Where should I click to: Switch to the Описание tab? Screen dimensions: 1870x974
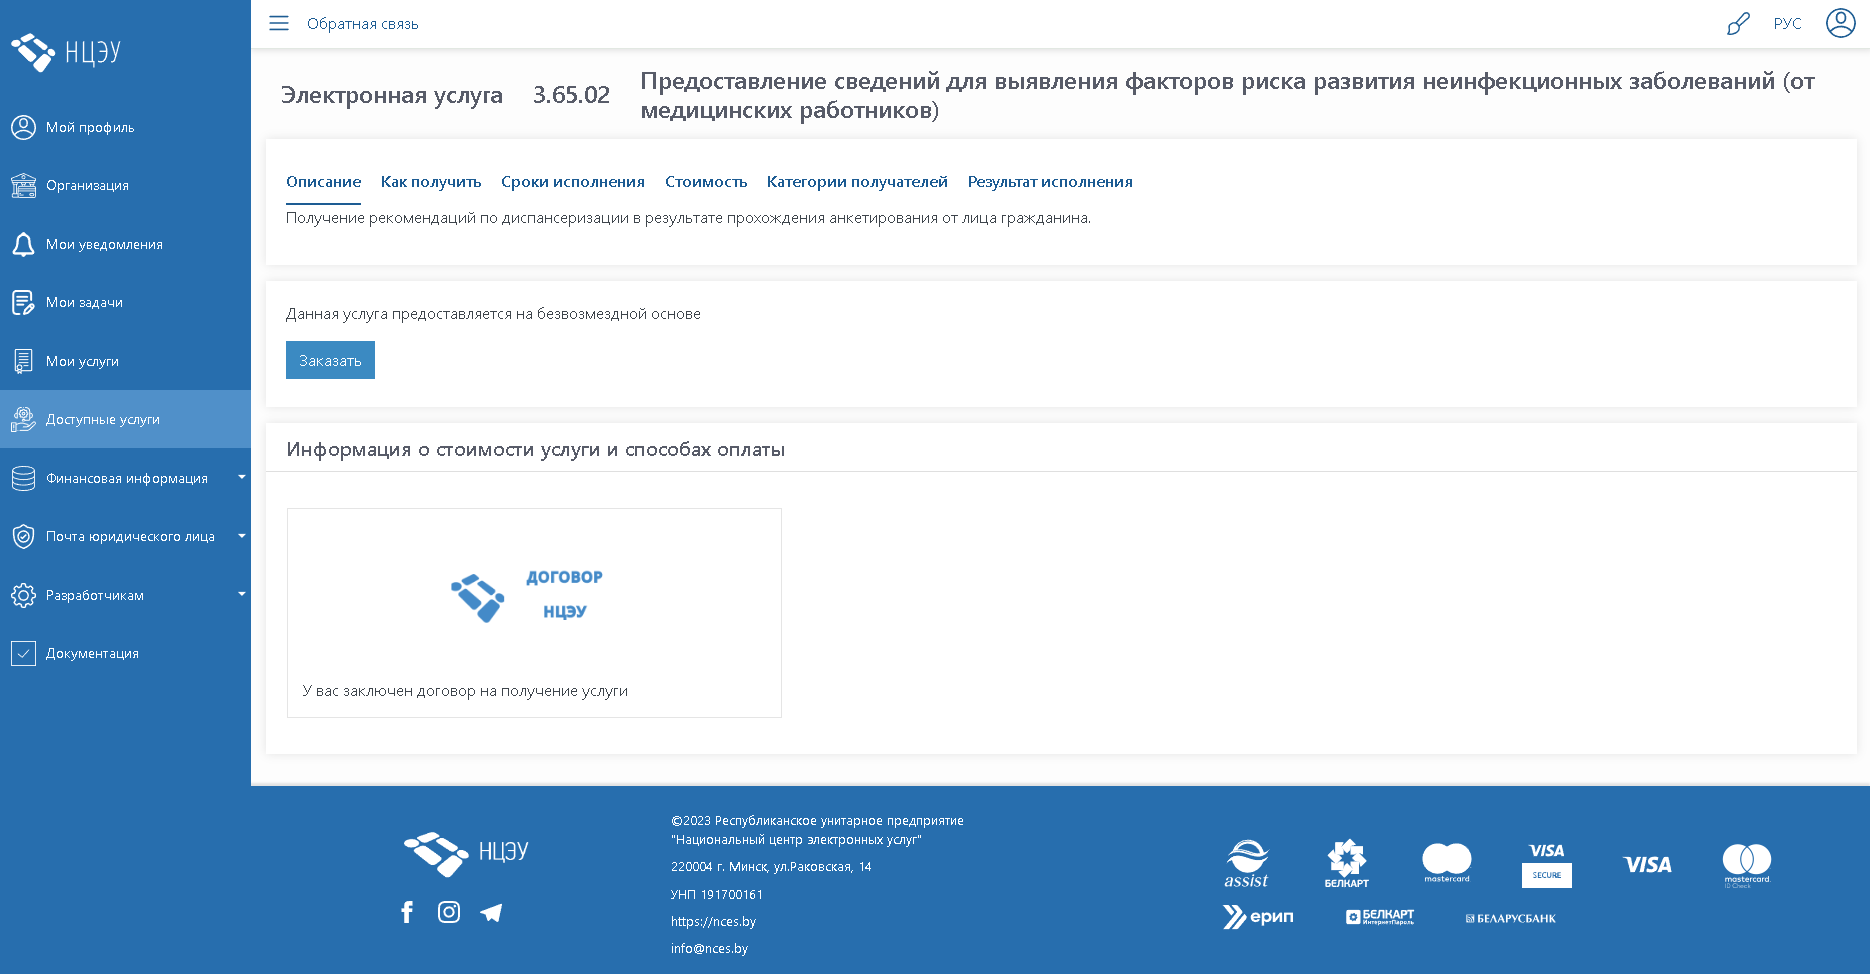[x=324, y=182]
